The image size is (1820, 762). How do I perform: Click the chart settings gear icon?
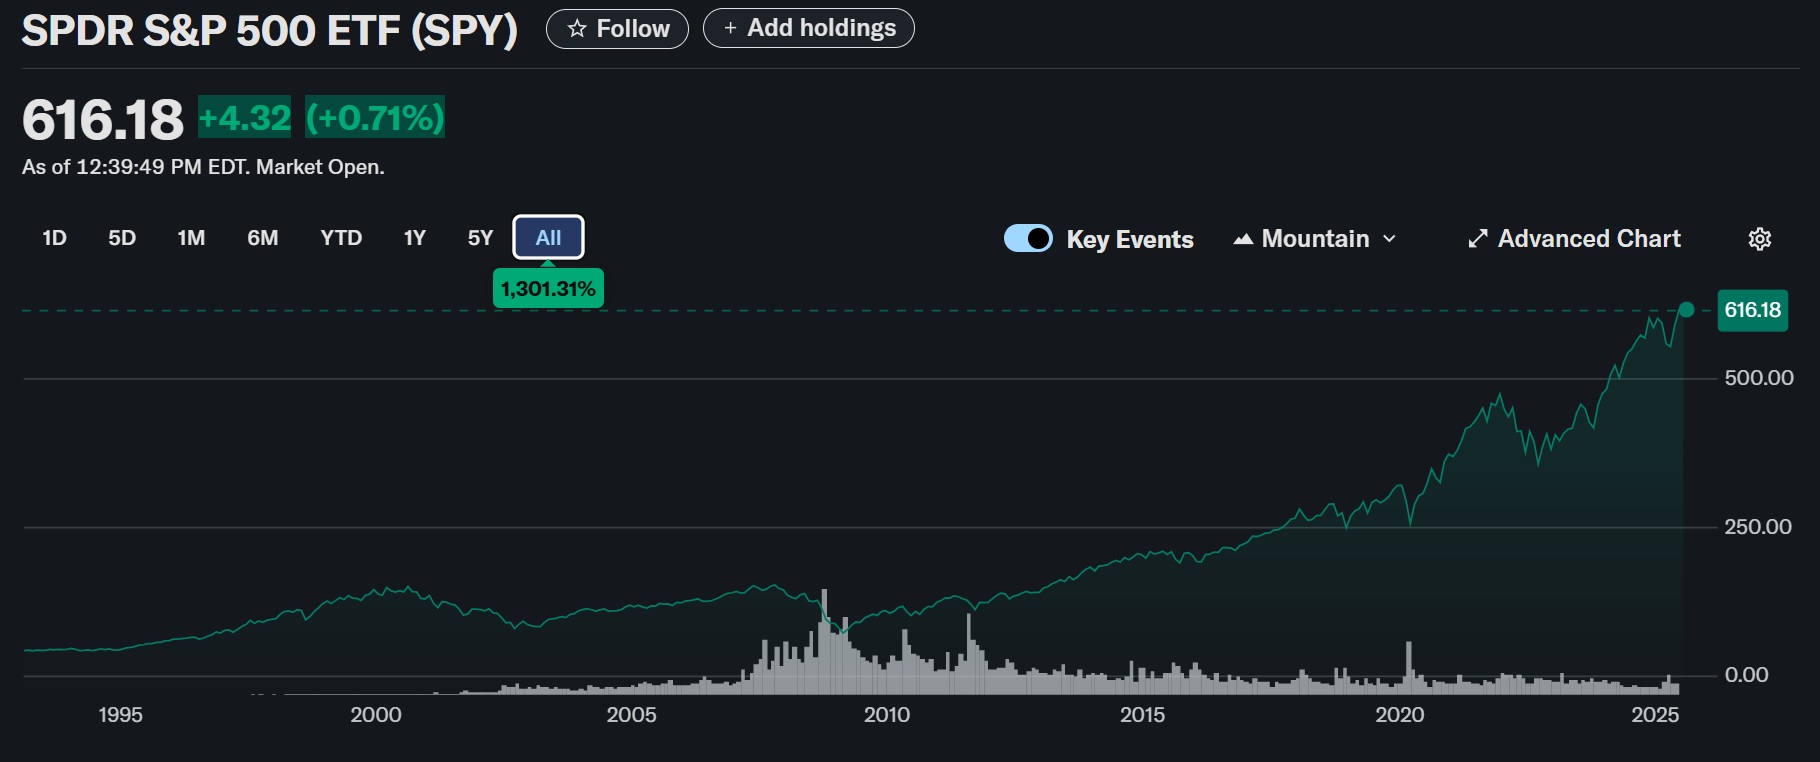(1760, 239)
